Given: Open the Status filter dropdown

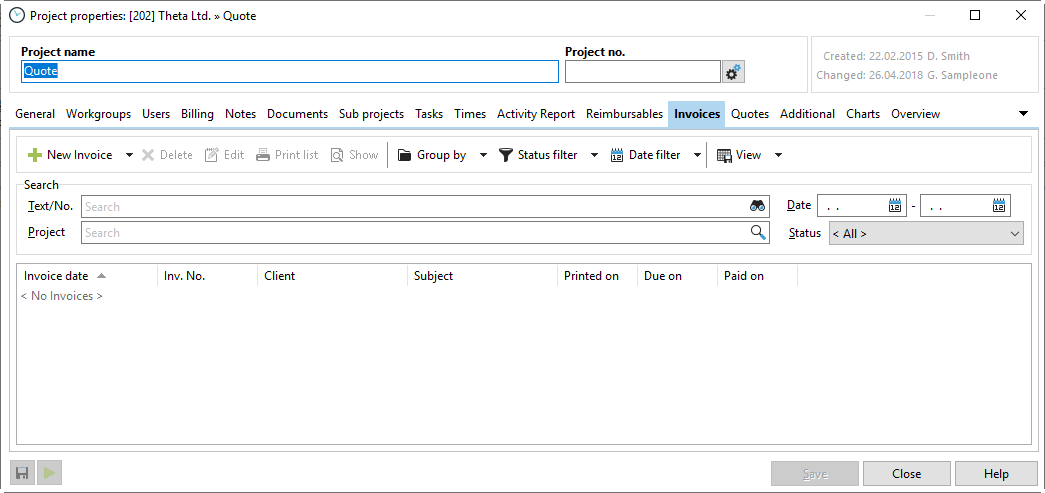Looking at the screenshot, I should tap(594, 155).
